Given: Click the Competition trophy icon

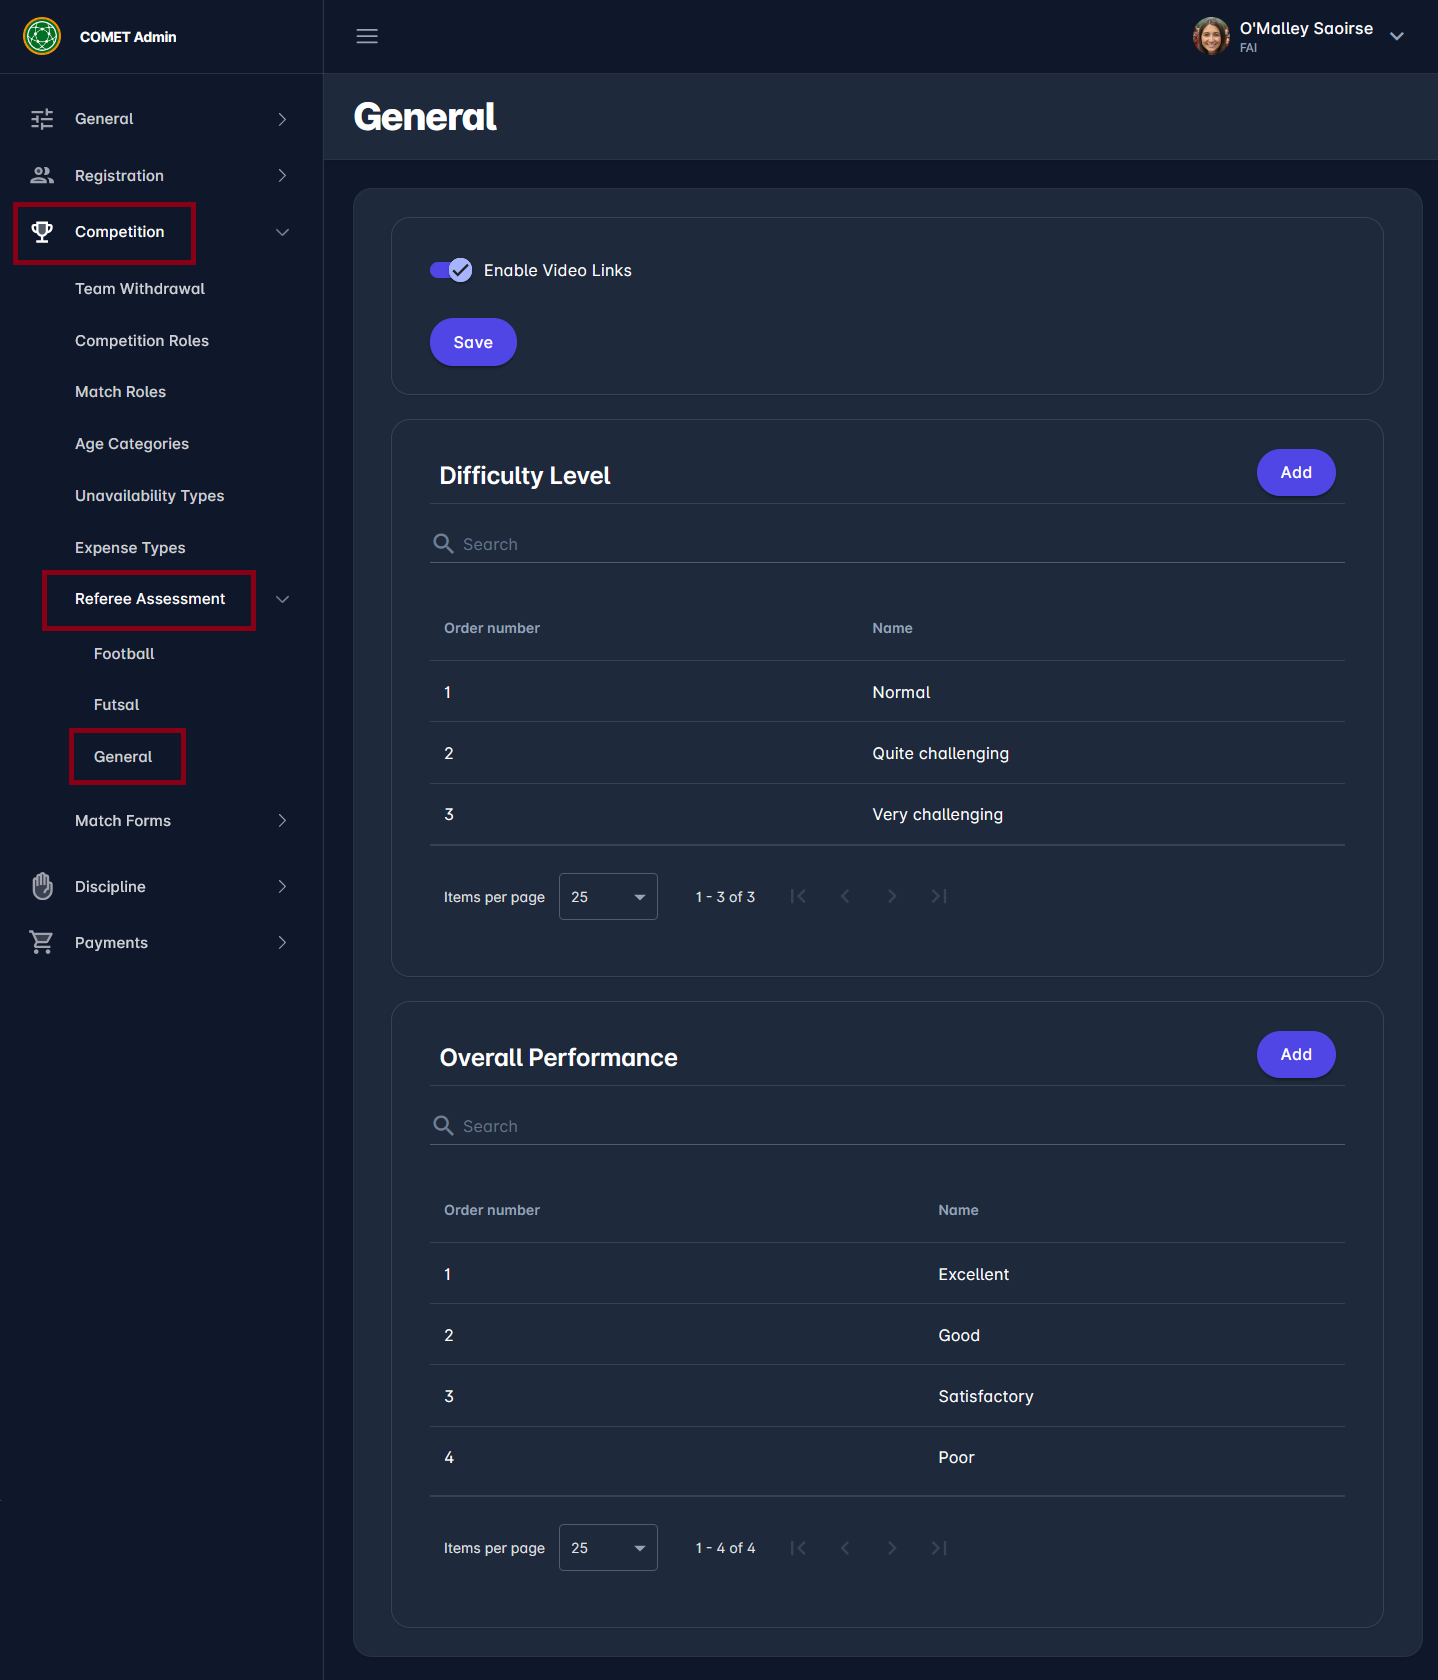Looking at the screenshot, I should 42,232.
